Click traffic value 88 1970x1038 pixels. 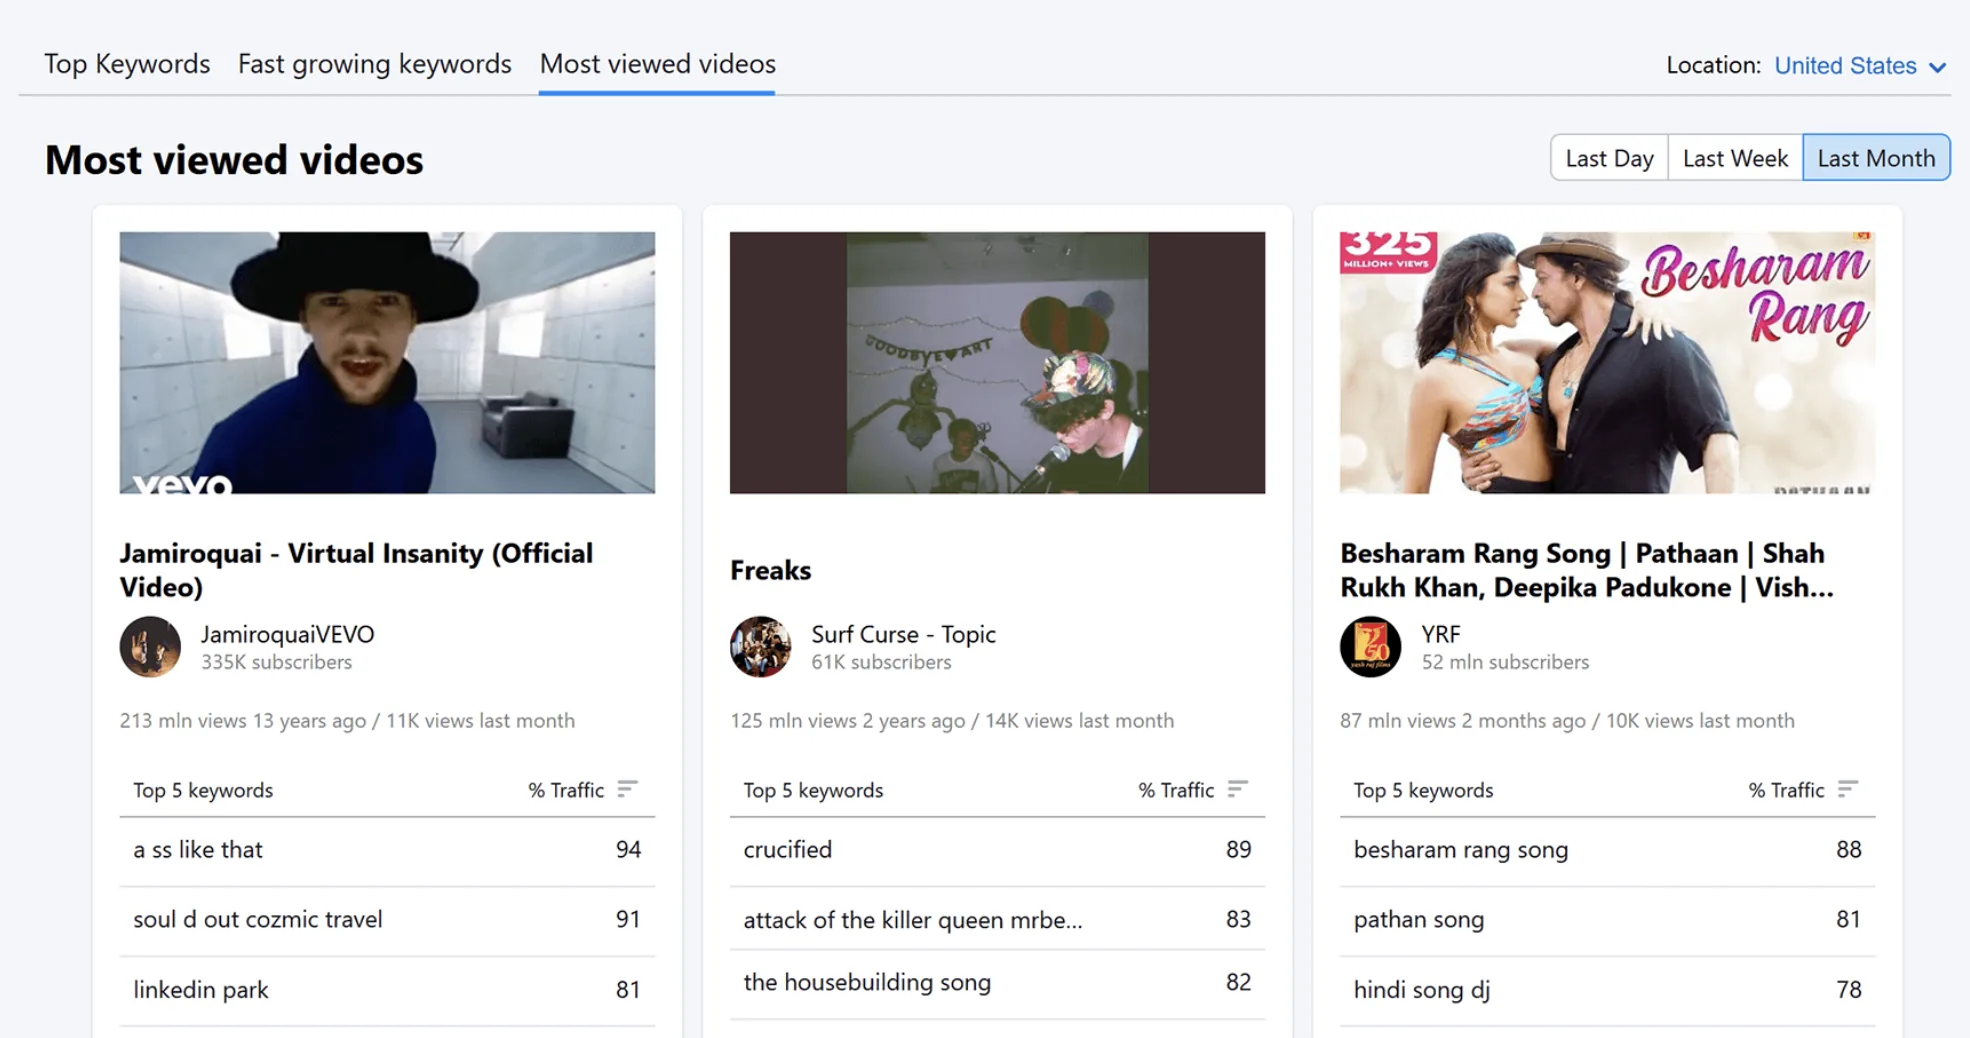pyautogui.click(x=1848, y=850)
